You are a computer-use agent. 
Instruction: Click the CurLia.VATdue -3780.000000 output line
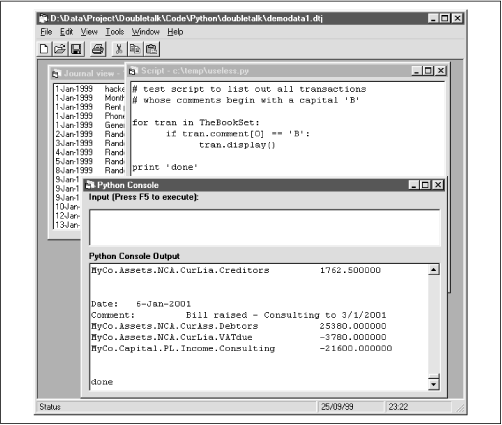tap(239, 337)
